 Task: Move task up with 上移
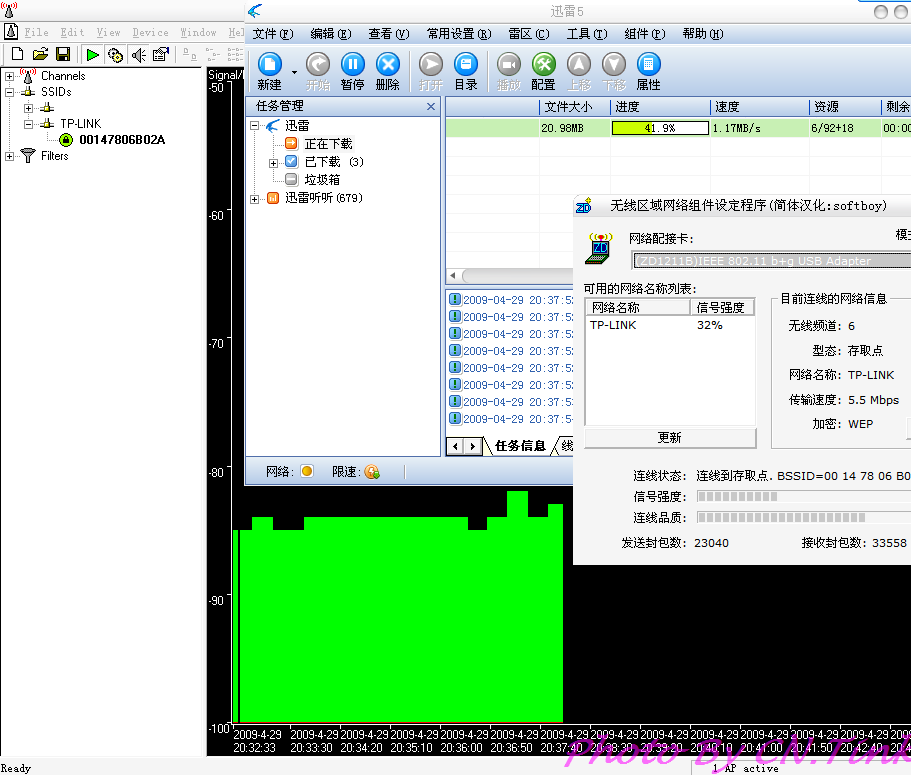[579, 72]
